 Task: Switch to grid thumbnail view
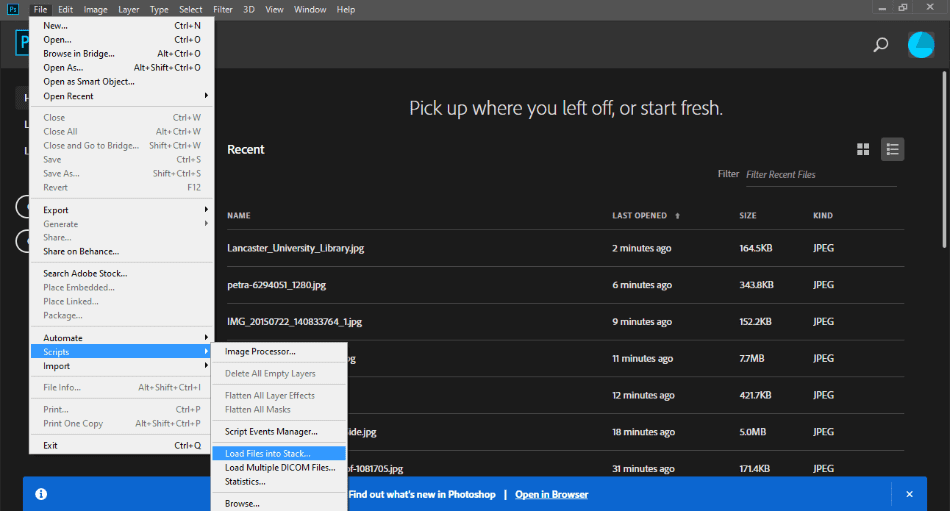tap(863, 149)
